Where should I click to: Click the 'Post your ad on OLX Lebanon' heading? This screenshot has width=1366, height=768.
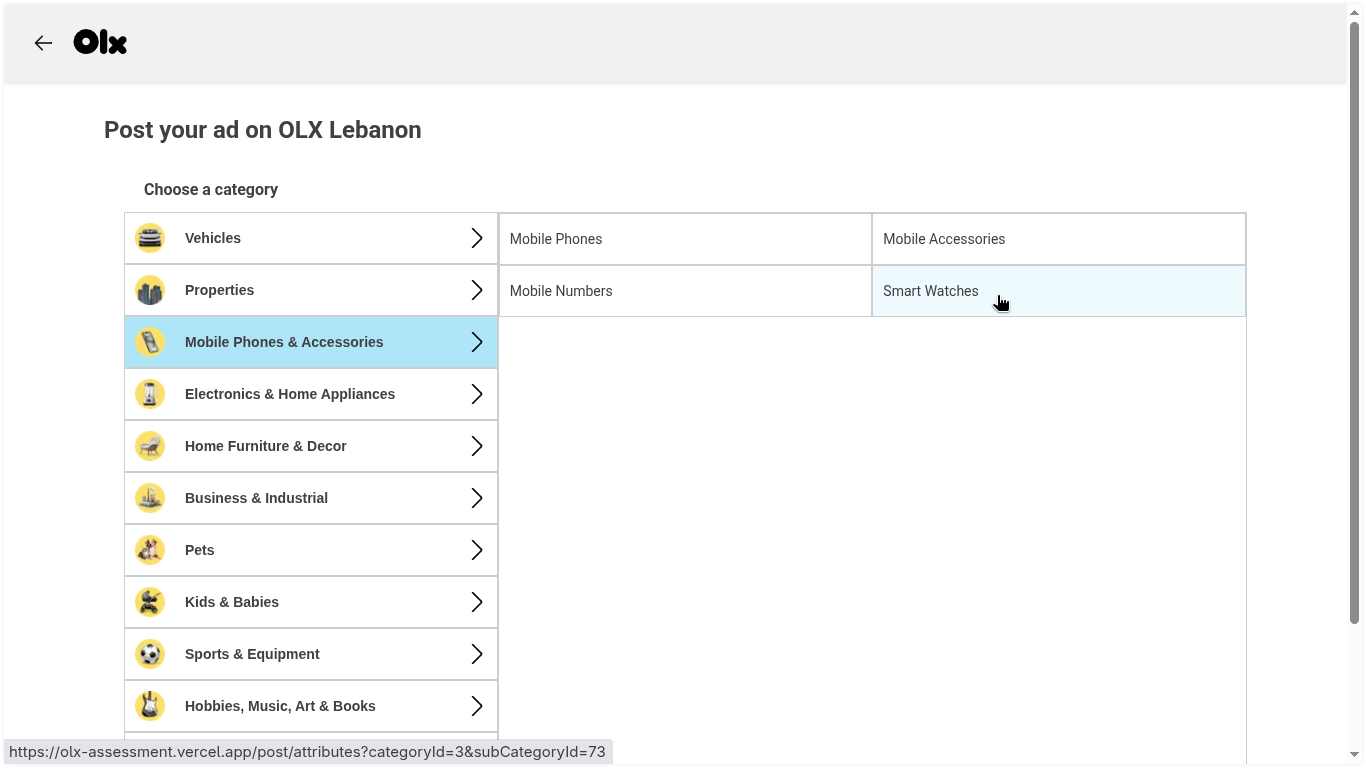pos(263,130)
